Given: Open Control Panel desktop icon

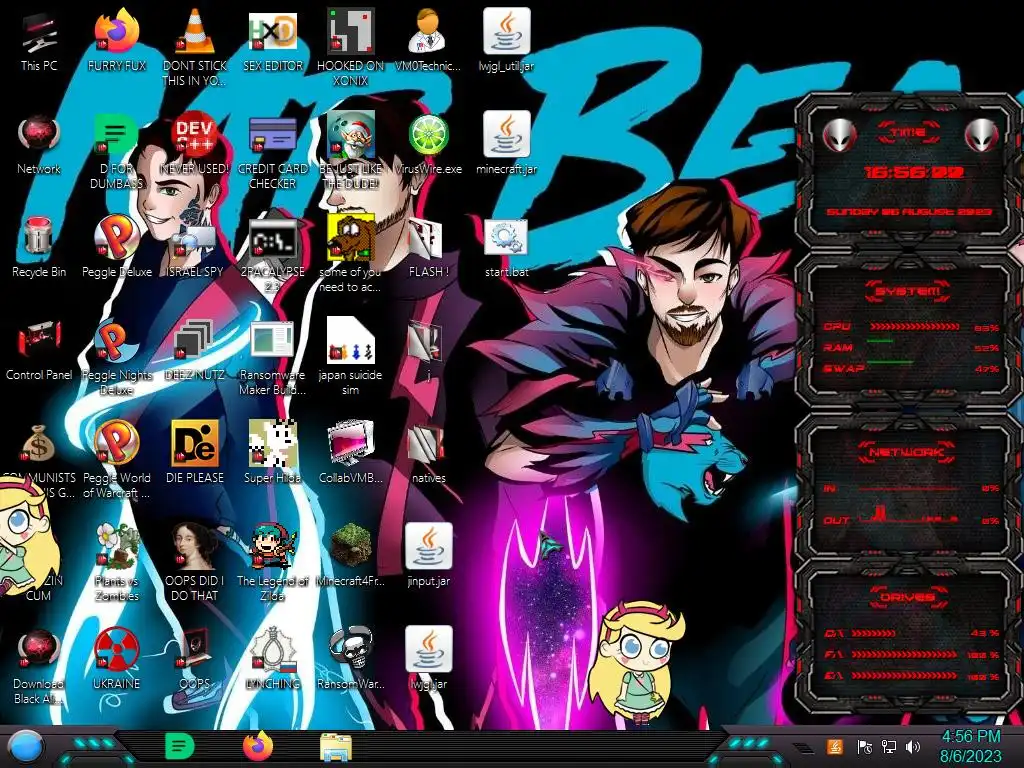Looking at the screenshot, I should click(x=39, y=351).
